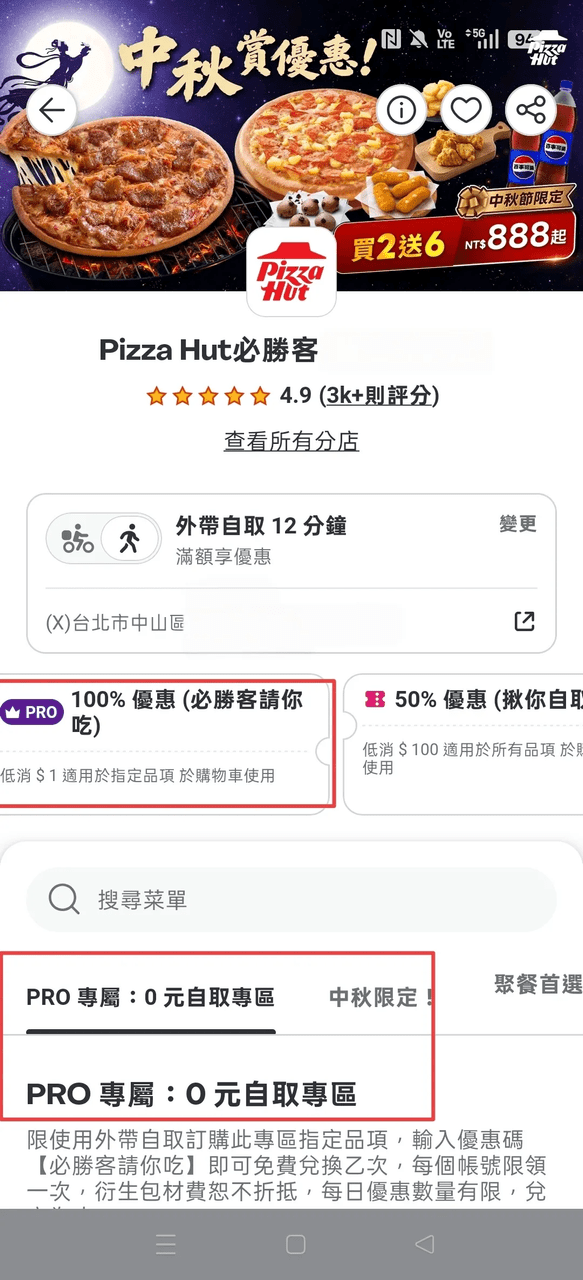
Task: Open the 3k+則評分 reviews link
Action: [379, 396]
